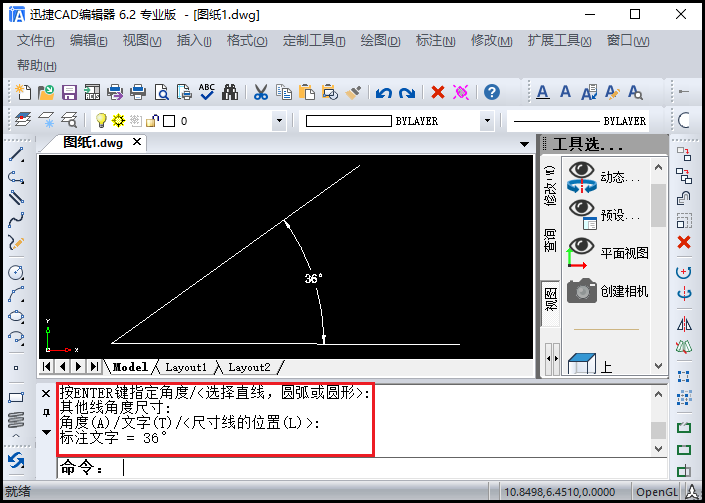Click the command line input field
Image resolution: width=705 pixels, height=503 pixels.
click(362, 468)
